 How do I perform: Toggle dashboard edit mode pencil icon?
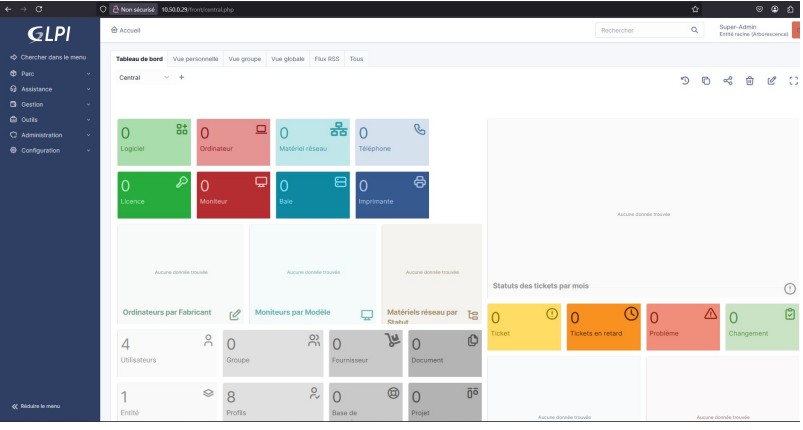point(772,81)
